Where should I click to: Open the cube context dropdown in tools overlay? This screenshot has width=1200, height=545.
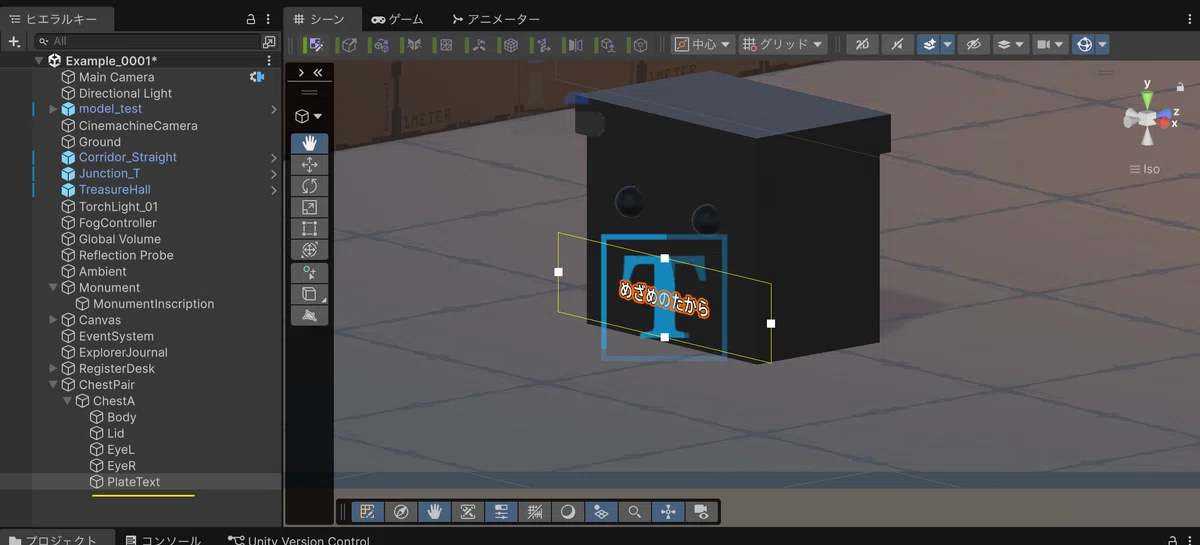pyautogui.click(x=309, y=116)
